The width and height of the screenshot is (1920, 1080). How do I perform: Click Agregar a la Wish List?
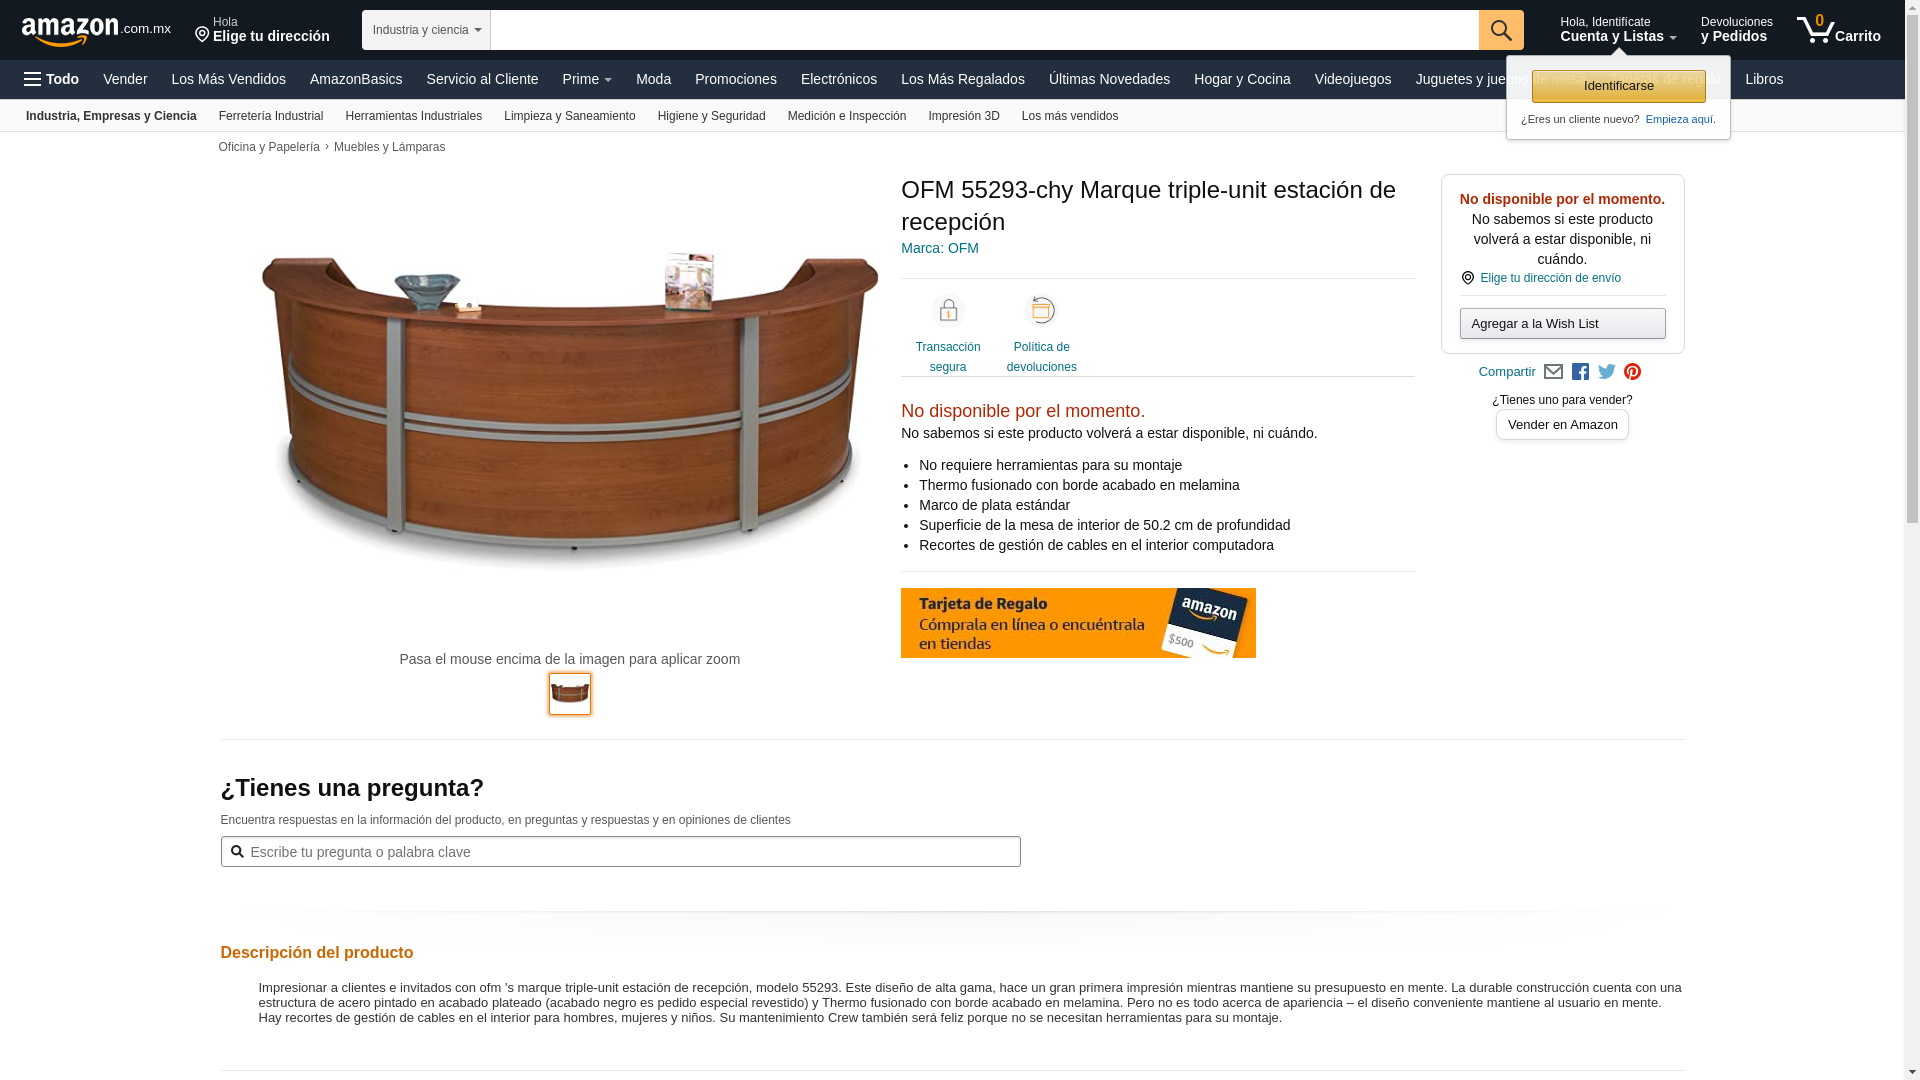tap(1562, 323)
